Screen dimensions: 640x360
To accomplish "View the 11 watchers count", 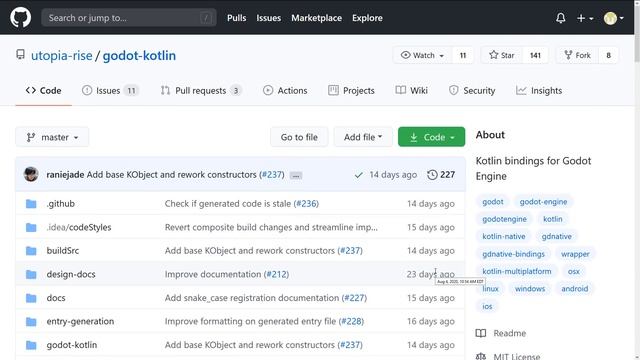I will (x=463, y=55).
